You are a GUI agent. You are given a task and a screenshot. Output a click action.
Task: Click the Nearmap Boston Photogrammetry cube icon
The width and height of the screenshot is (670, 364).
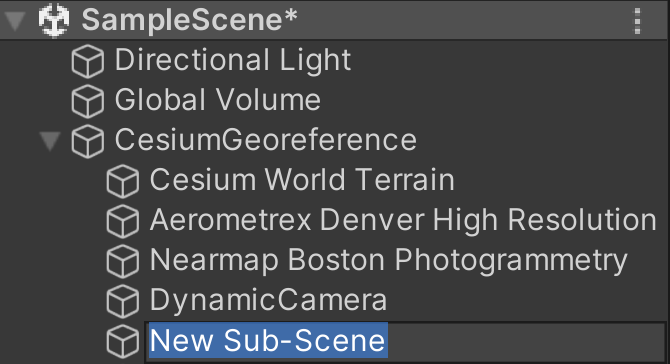[123, 261]
